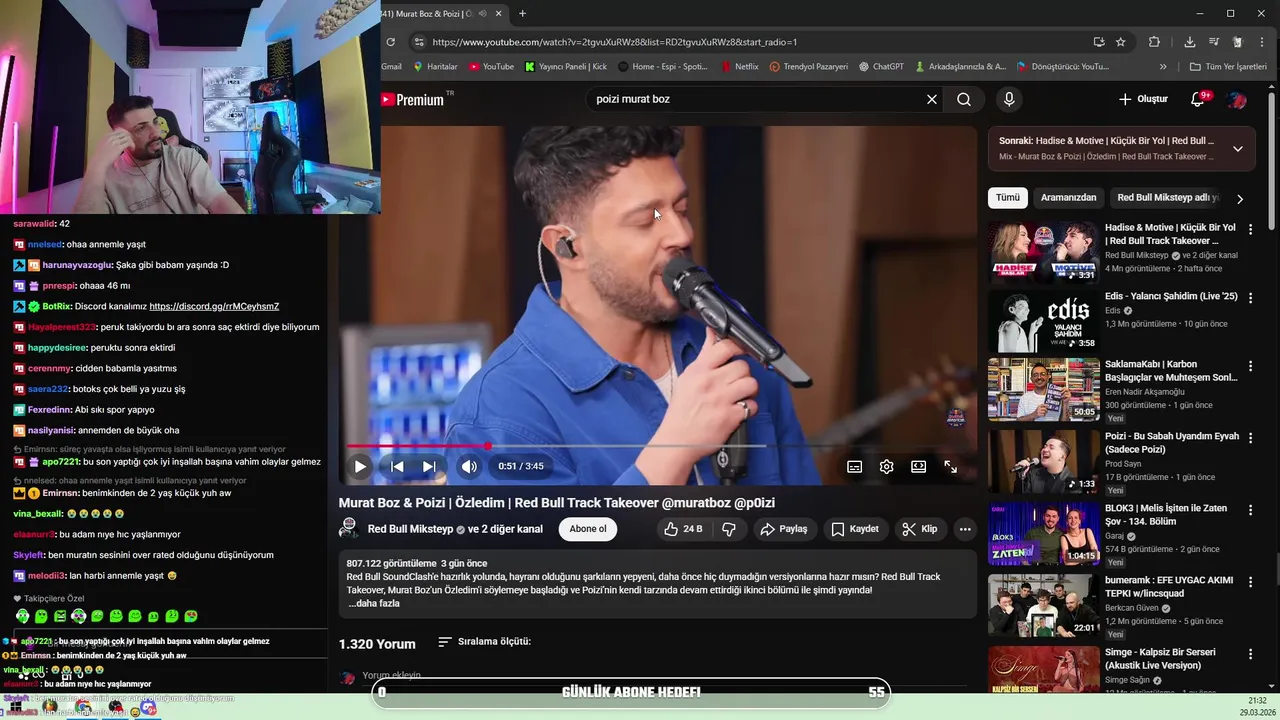The image size is (1280, 720).
Task: Click the YouTube search magnifier button
Action: pyautogui.click(x=964, y=99)
